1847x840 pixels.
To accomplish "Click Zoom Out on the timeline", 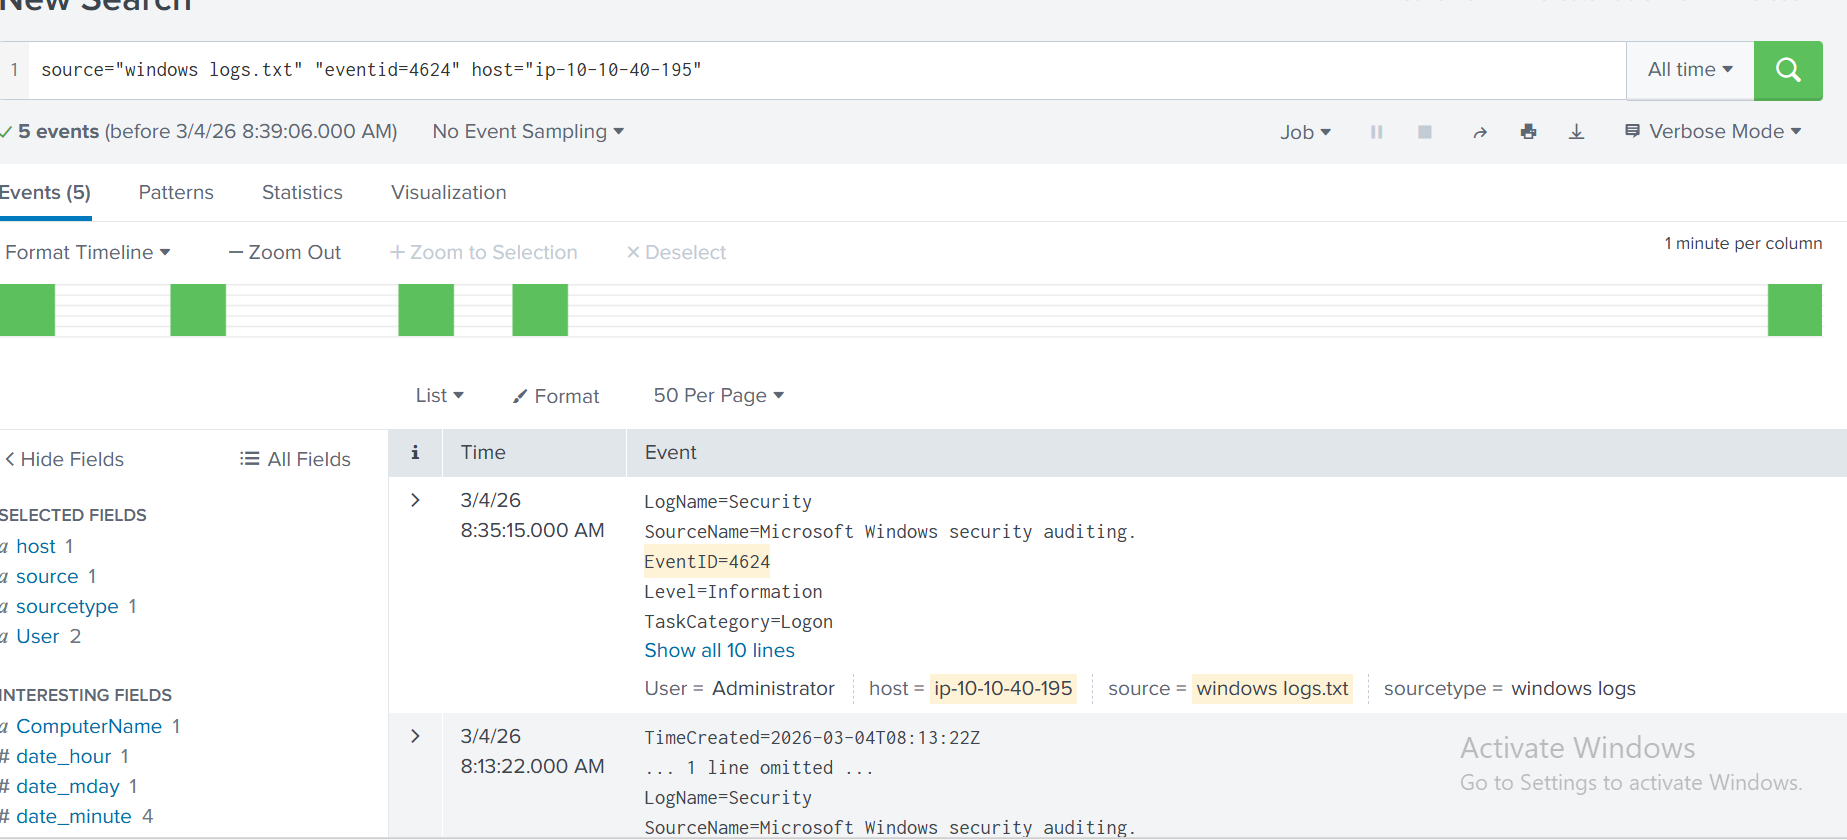I will (x=285, y=253).
